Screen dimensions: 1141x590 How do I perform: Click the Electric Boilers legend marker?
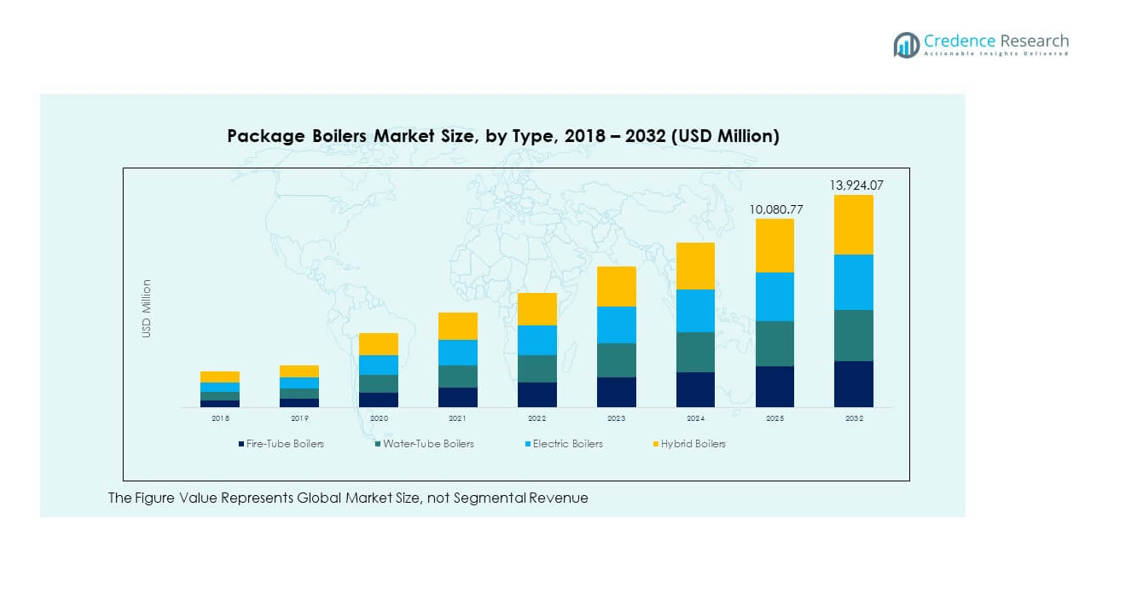point(527,444)
